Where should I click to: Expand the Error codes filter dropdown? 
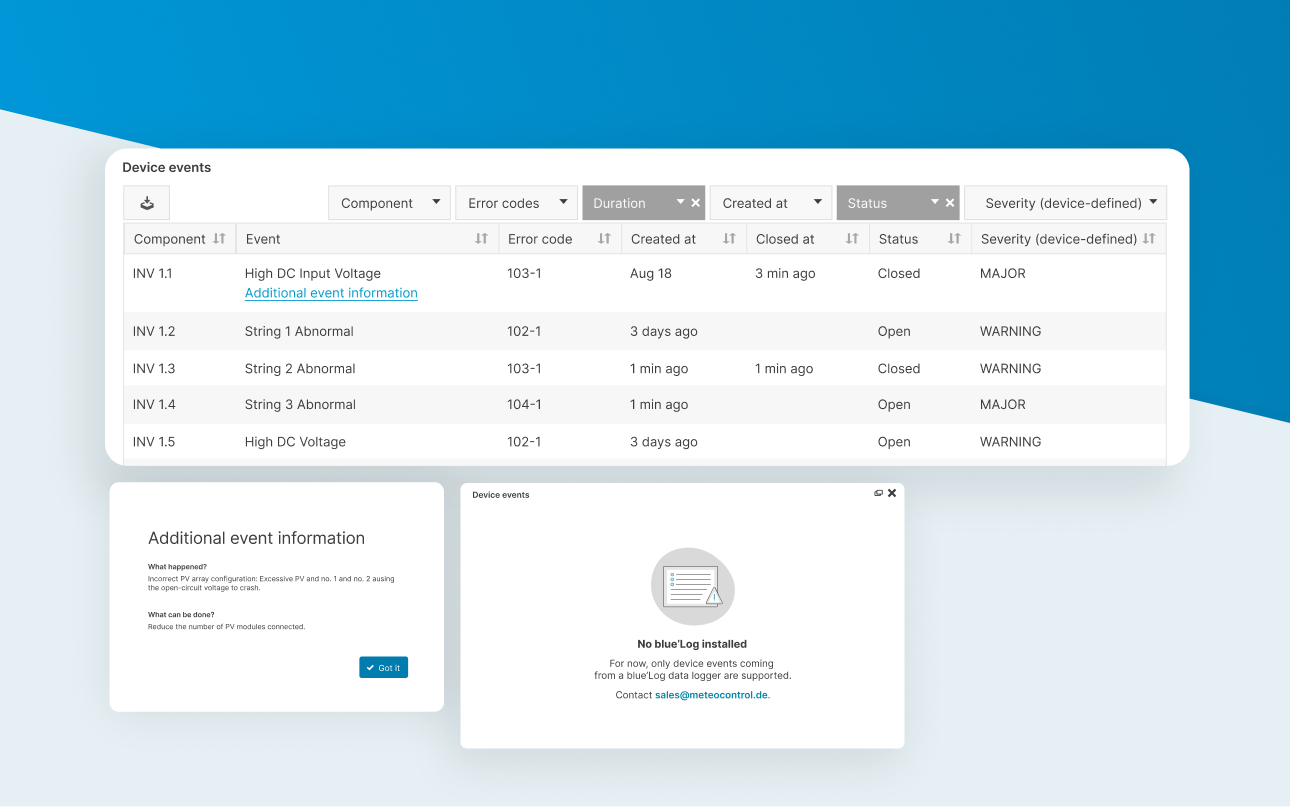click(516, 203)
